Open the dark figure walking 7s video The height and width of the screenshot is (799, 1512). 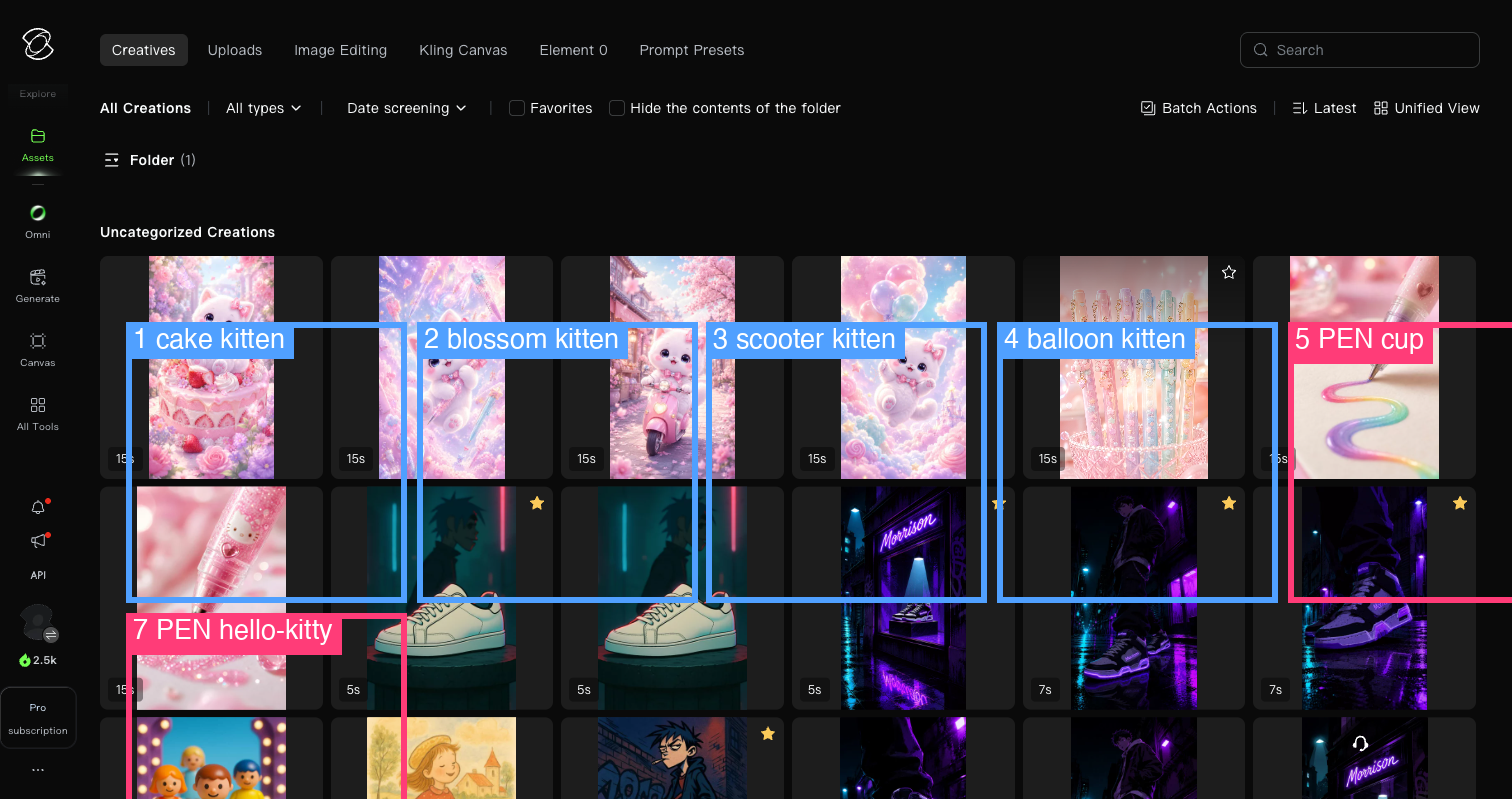pyautogui.click(x=1134, y=598)
